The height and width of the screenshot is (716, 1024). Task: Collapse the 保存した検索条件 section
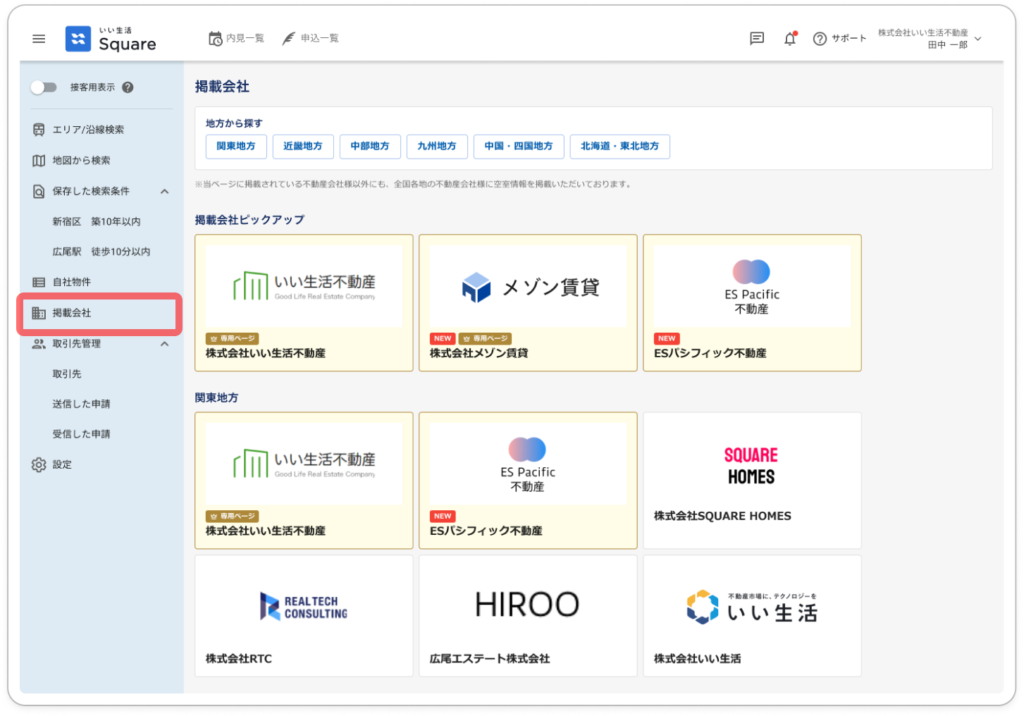tap(165, 191)
